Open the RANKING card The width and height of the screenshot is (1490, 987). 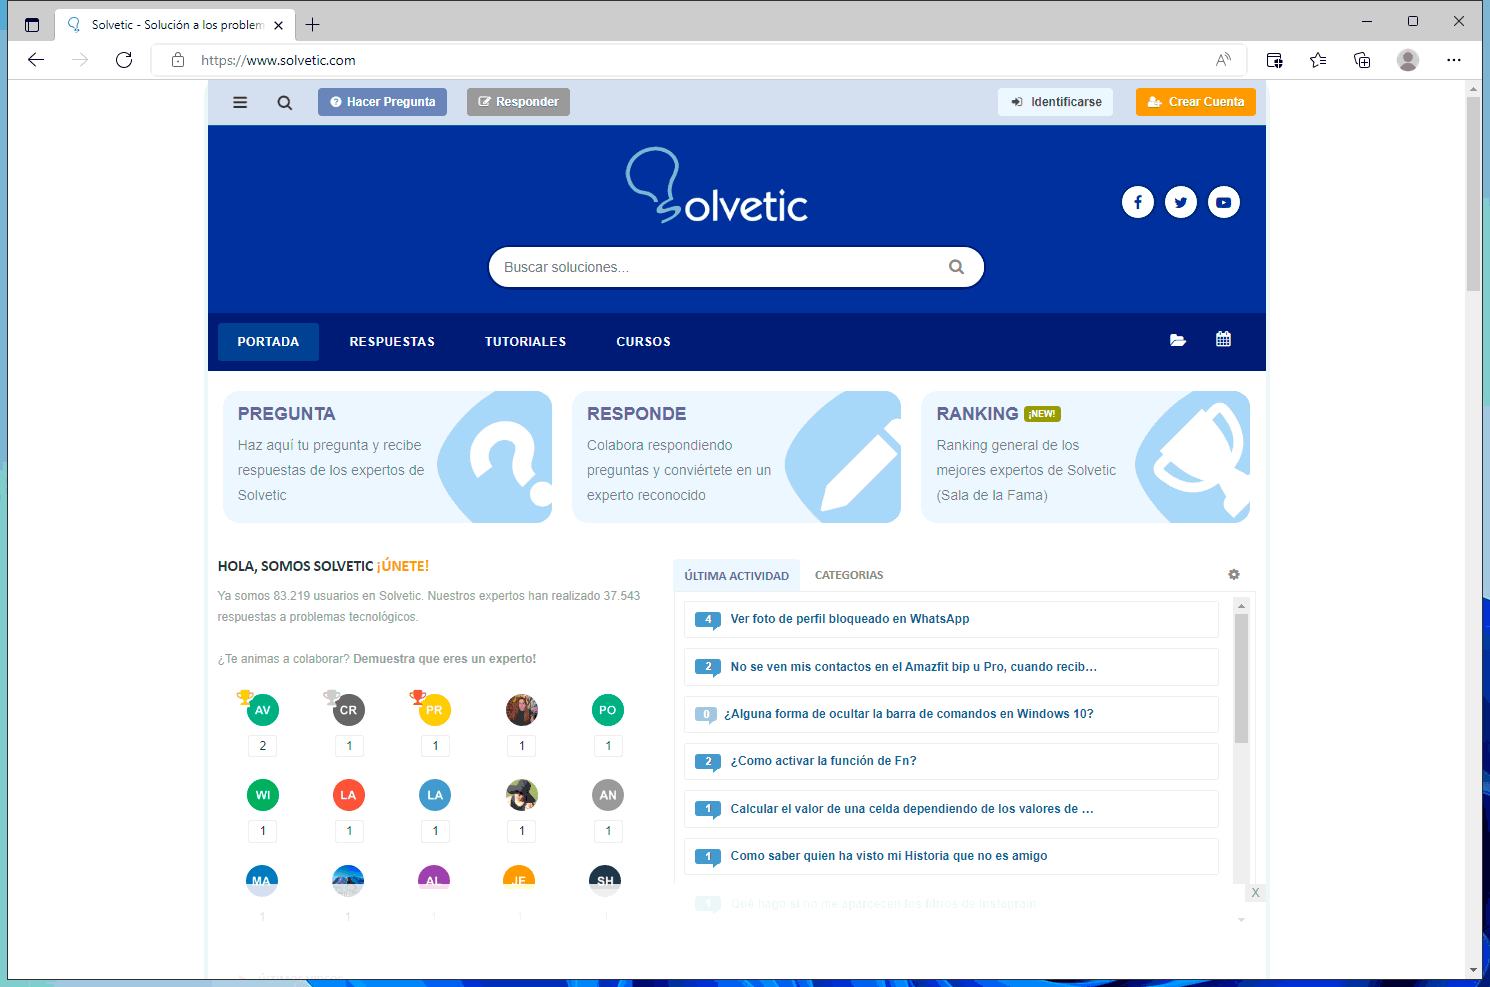point(1086,457)
